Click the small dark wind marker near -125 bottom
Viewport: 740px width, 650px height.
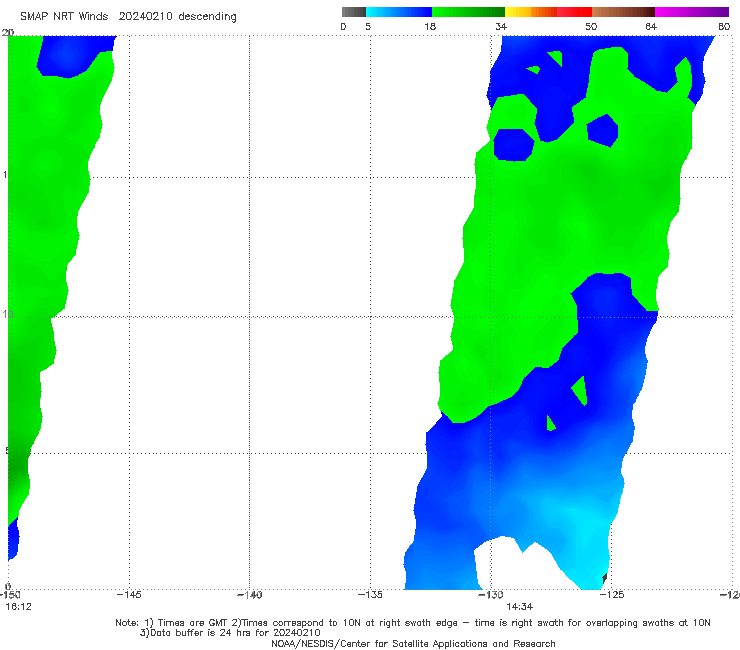pos(604,578)
